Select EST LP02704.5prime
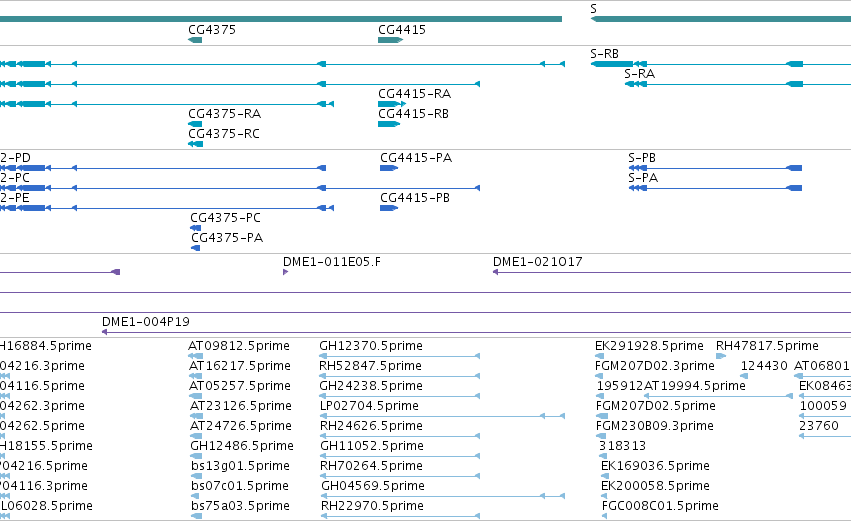851x521 pixels. point(369,406)
